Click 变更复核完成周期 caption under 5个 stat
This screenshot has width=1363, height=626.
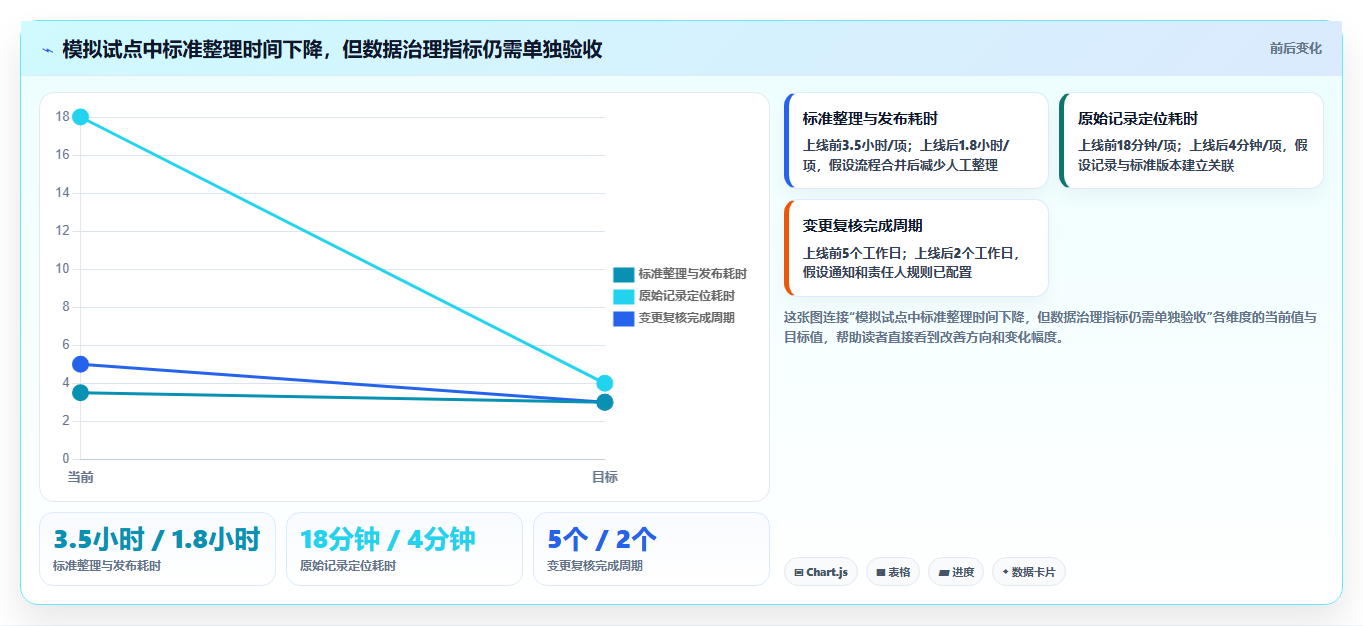(x=595, y=566)
